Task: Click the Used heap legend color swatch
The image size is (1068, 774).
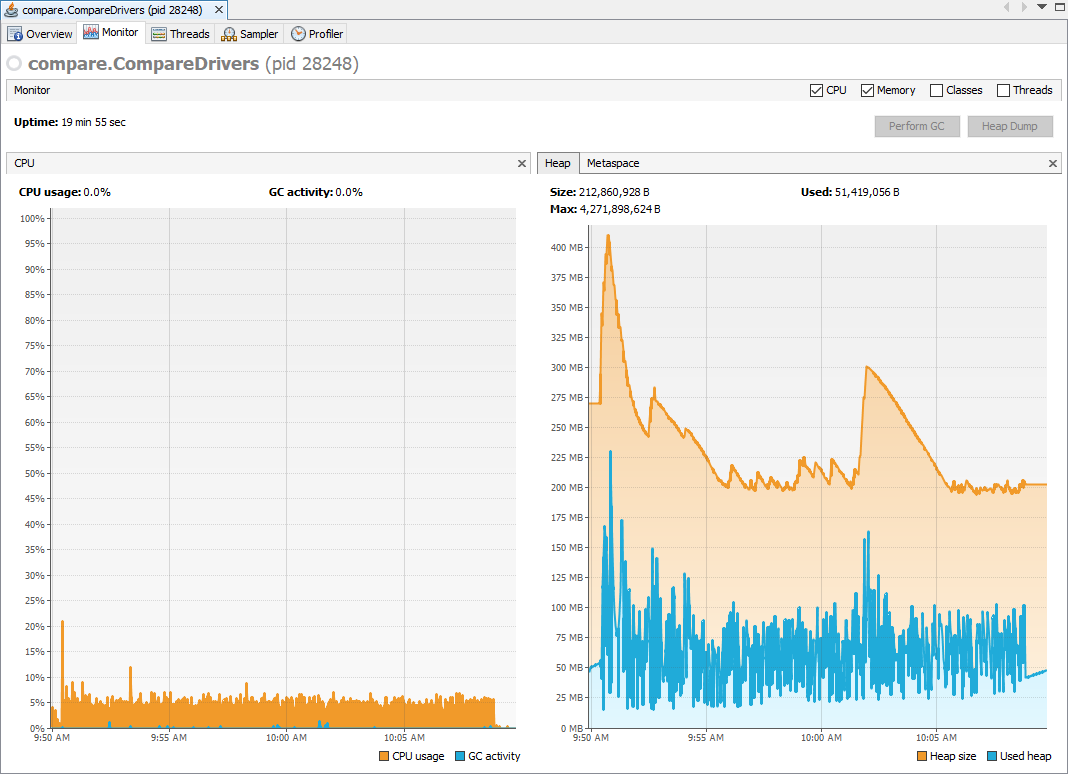Action: 992,756
